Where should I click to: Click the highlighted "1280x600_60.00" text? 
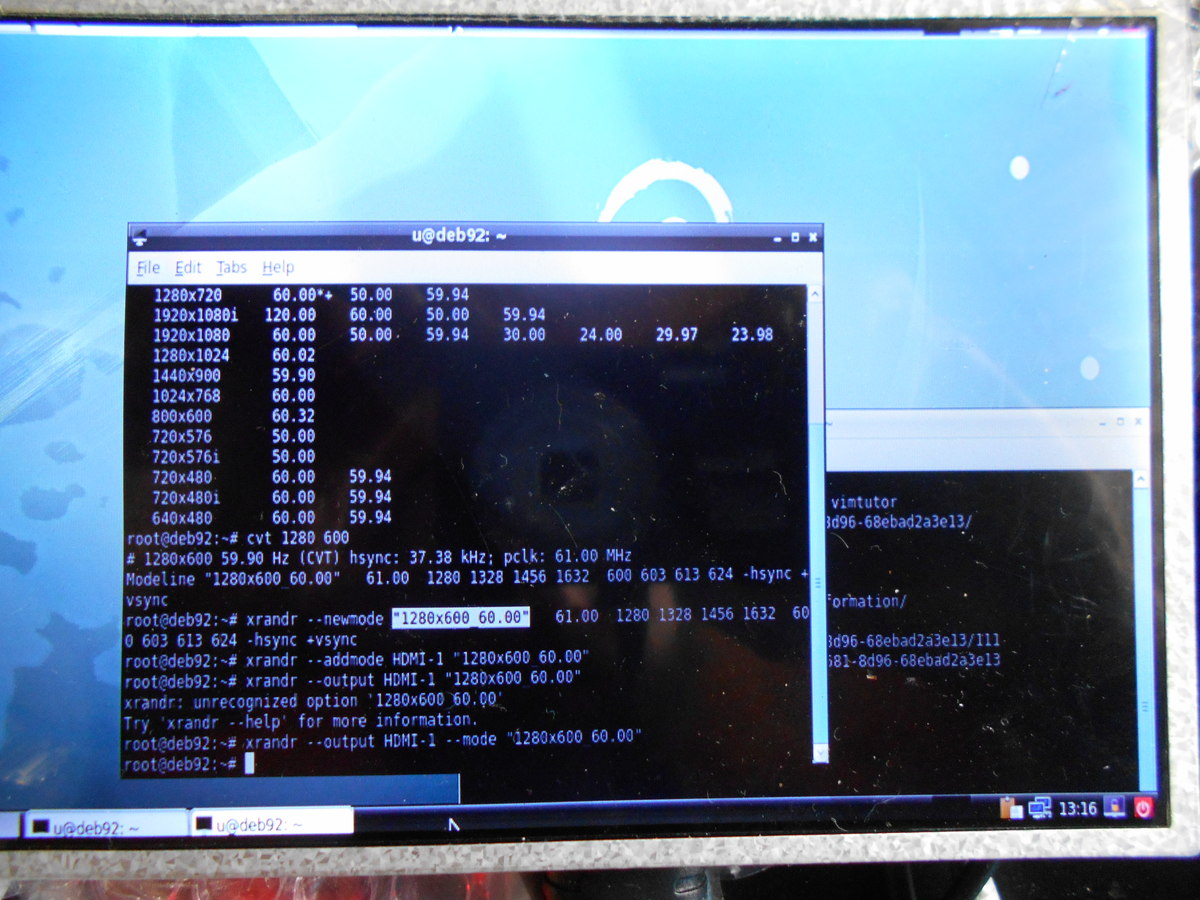[461, 617]
